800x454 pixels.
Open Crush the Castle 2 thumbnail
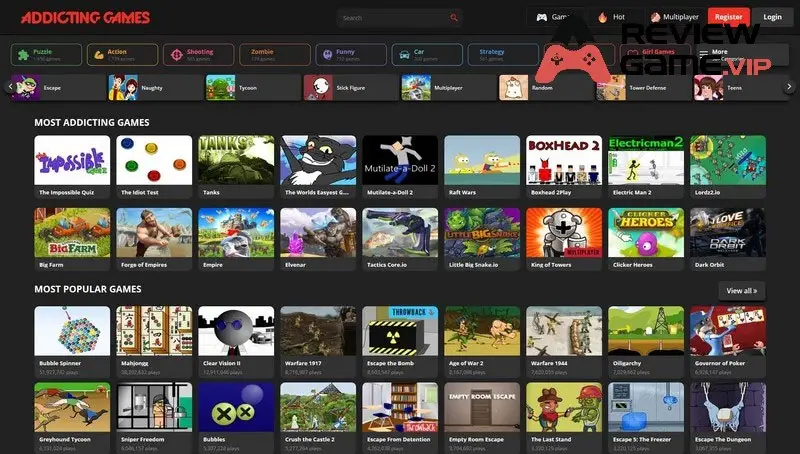318,407
